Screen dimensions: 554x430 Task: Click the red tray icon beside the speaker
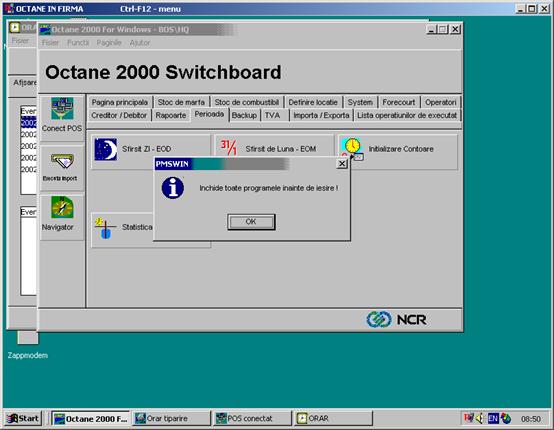468,418
